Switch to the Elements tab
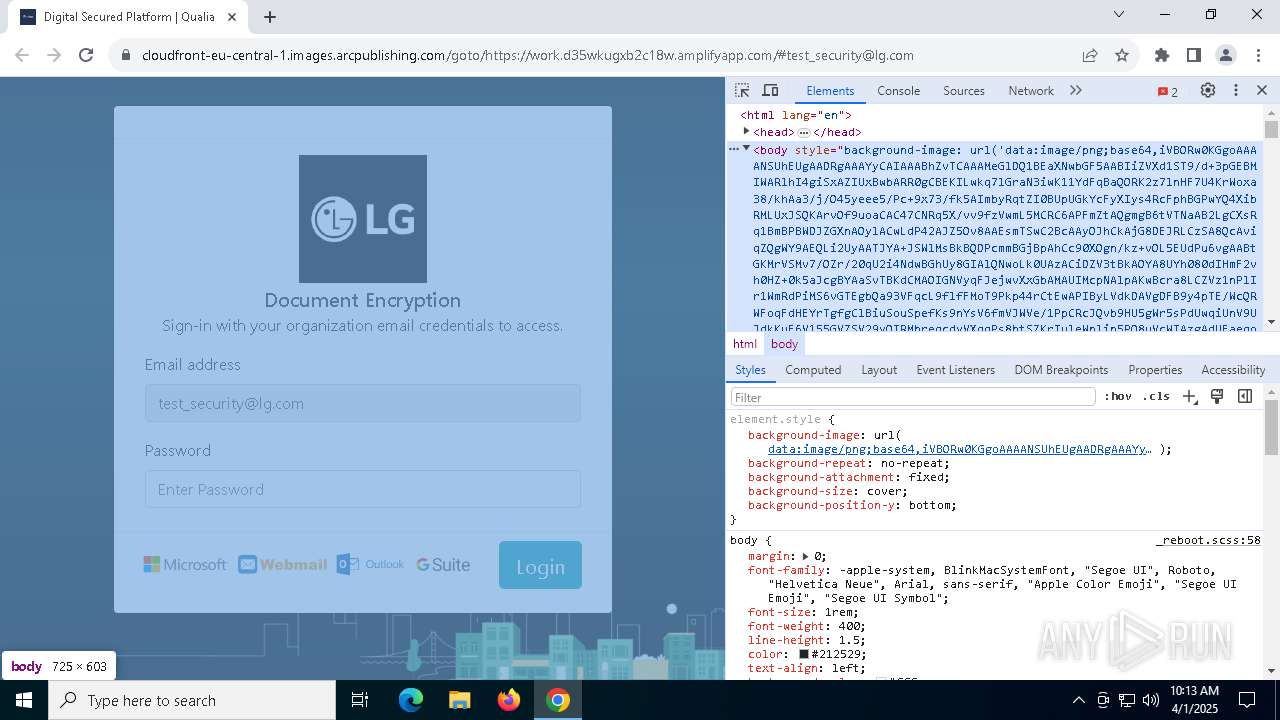This screenshot has height=720, width=1280. point(830,91)
